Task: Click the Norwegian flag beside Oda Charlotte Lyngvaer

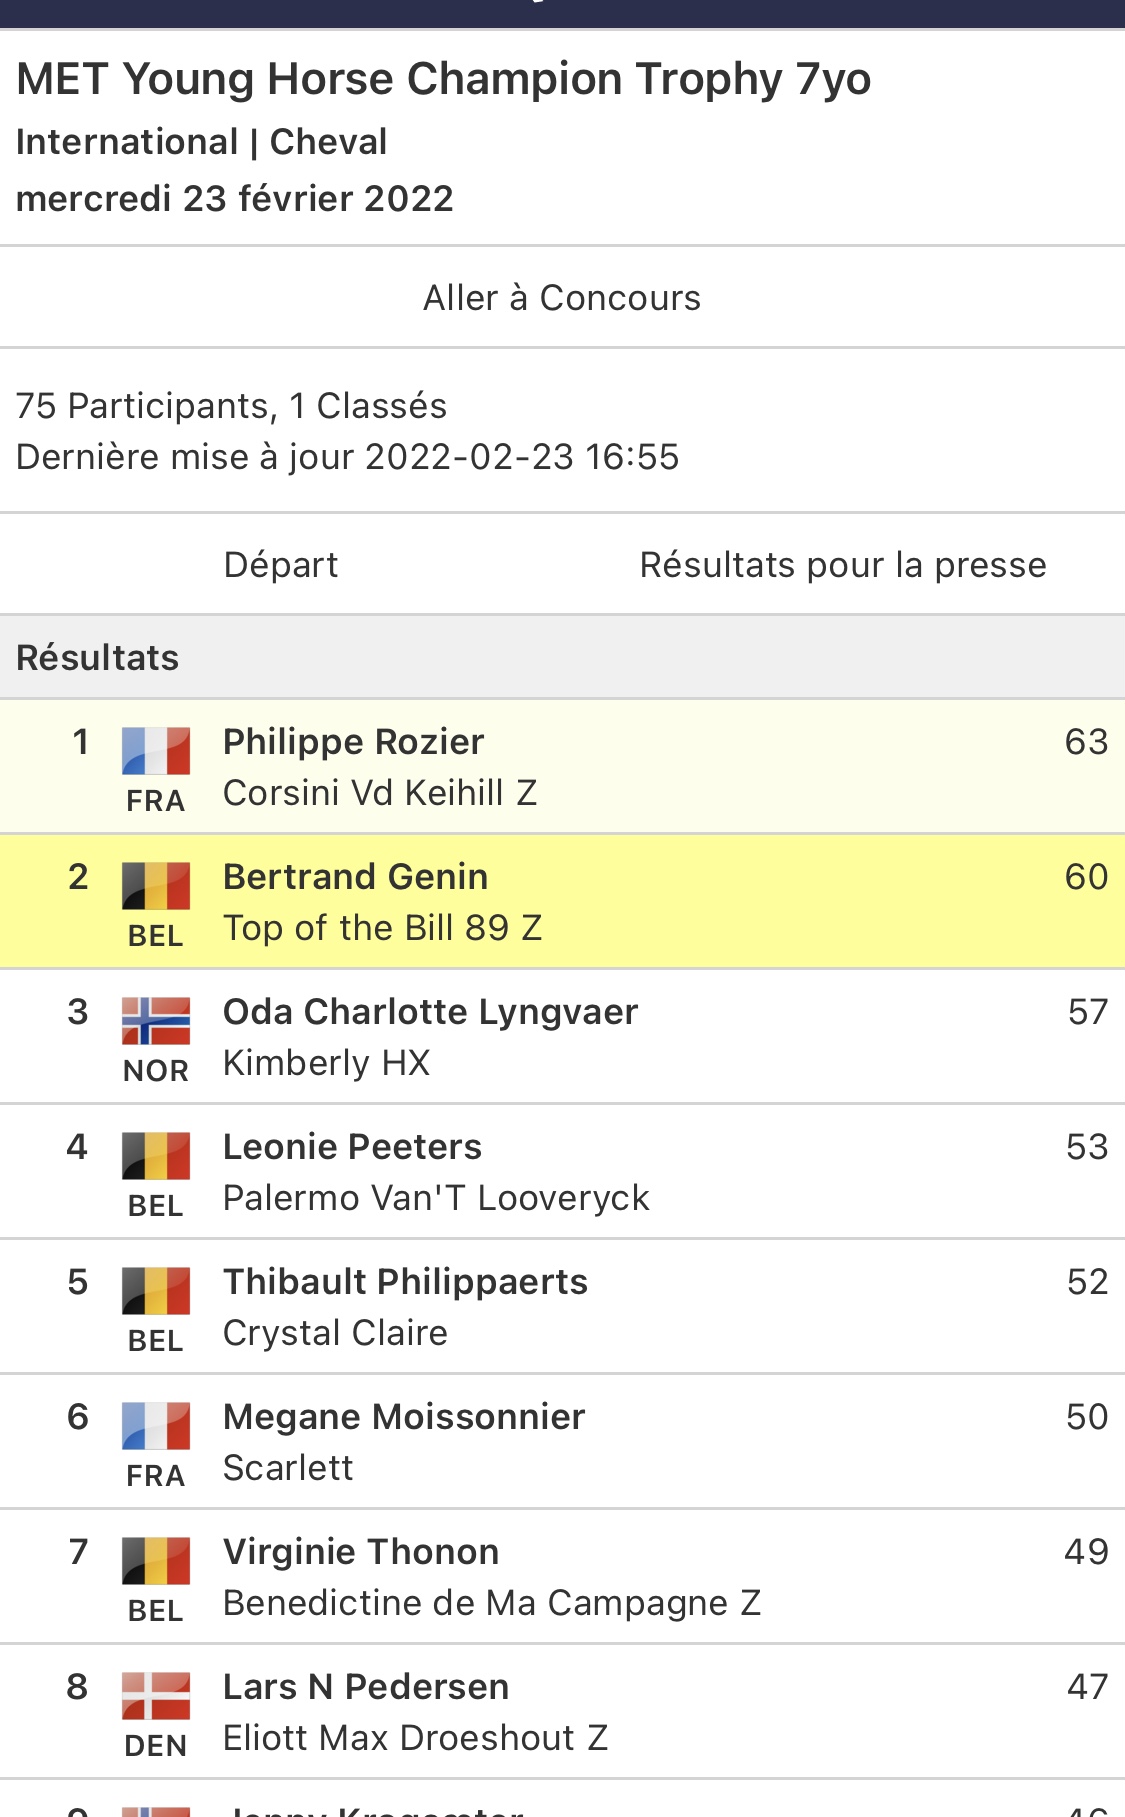Action: [156, 1021]
